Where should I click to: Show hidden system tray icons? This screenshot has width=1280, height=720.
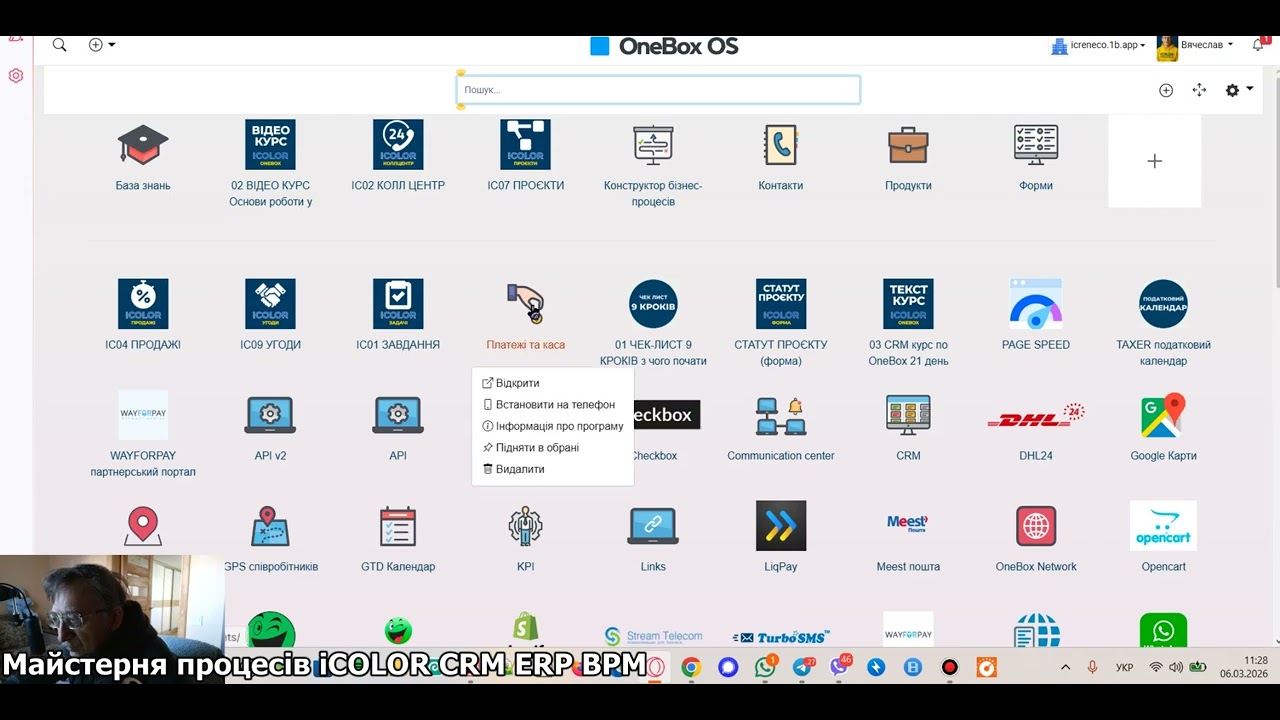tap(1065, 667)
